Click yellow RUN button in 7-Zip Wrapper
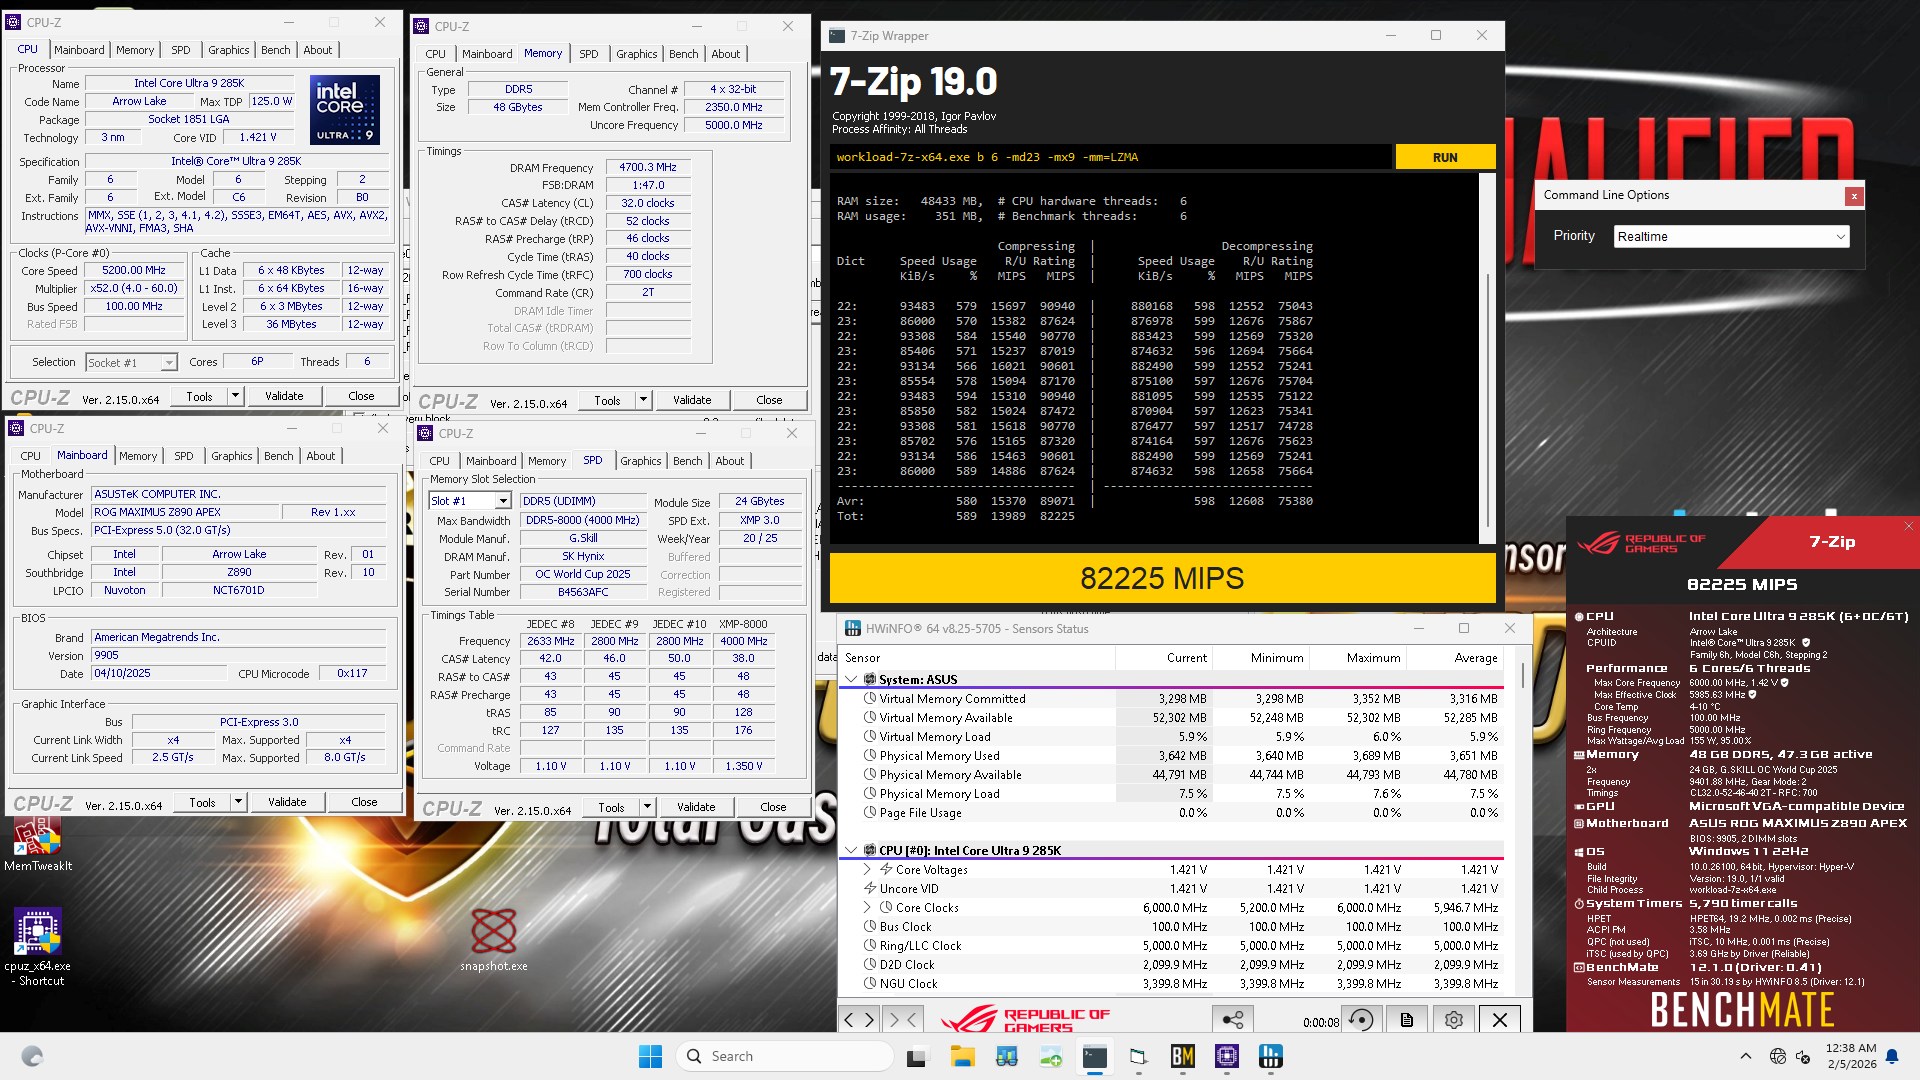The width and height of the screenshot is (1920, 1080). pos(1445,157)
